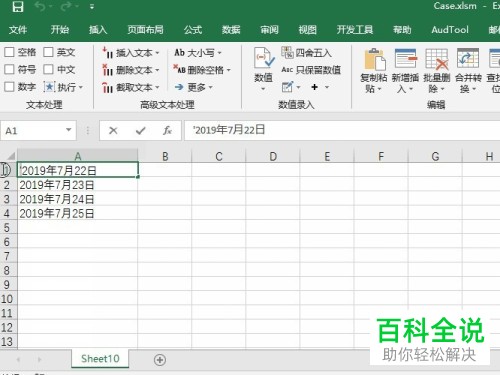Select column B header
500x375 pixels.
tap(165, 156)
